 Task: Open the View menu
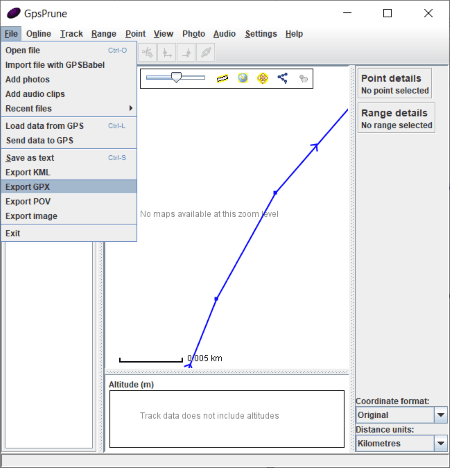(x=163, y=34)
